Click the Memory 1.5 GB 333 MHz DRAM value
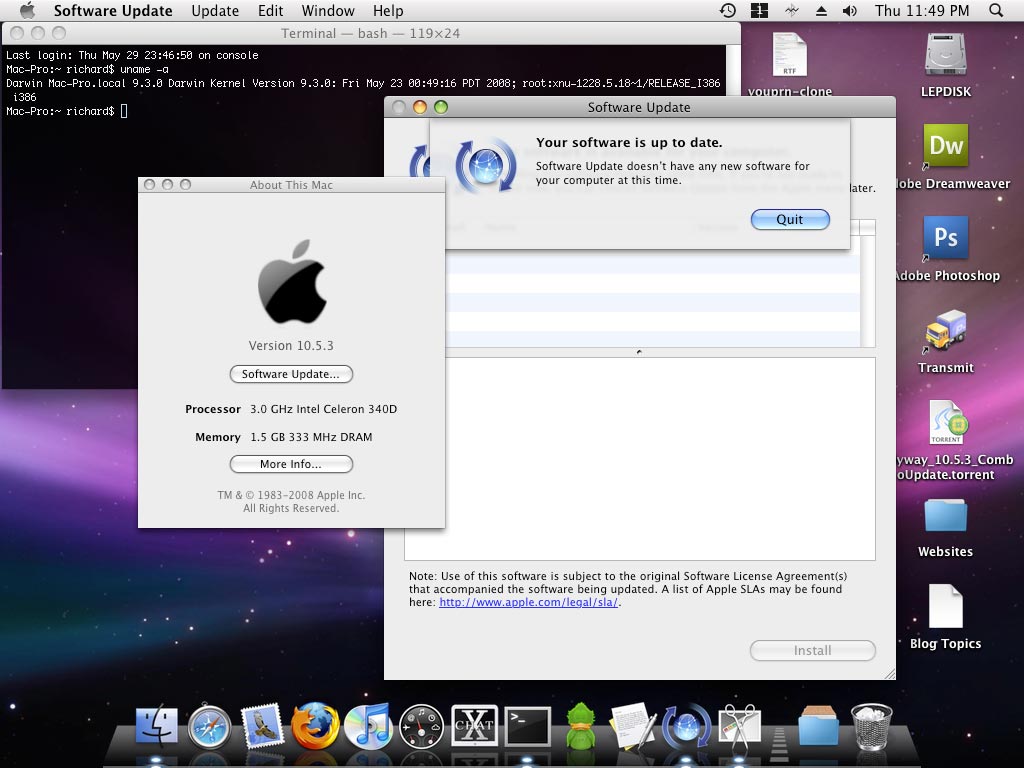 pyautogui.click(x=312, y=438)
